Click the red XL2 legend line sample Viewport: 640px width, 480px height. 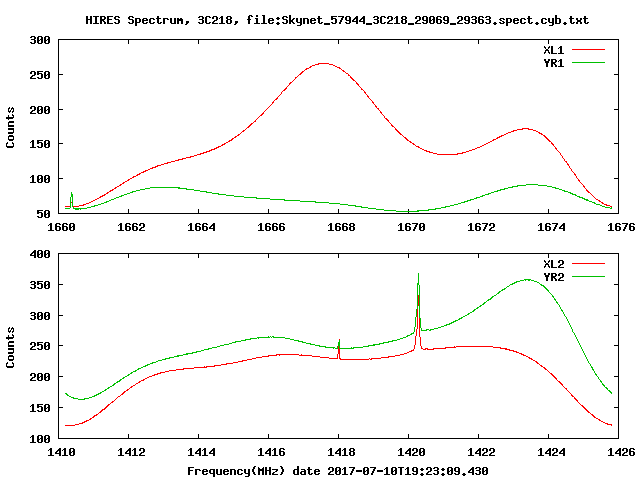click(x=588, y=263)
